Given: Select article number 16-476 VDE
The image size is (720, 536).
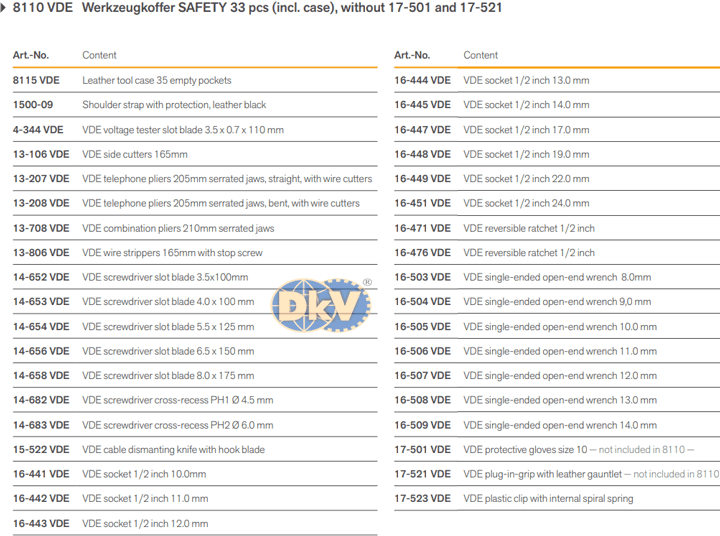Looking at the screenshot, I should [x=422, y=253].
